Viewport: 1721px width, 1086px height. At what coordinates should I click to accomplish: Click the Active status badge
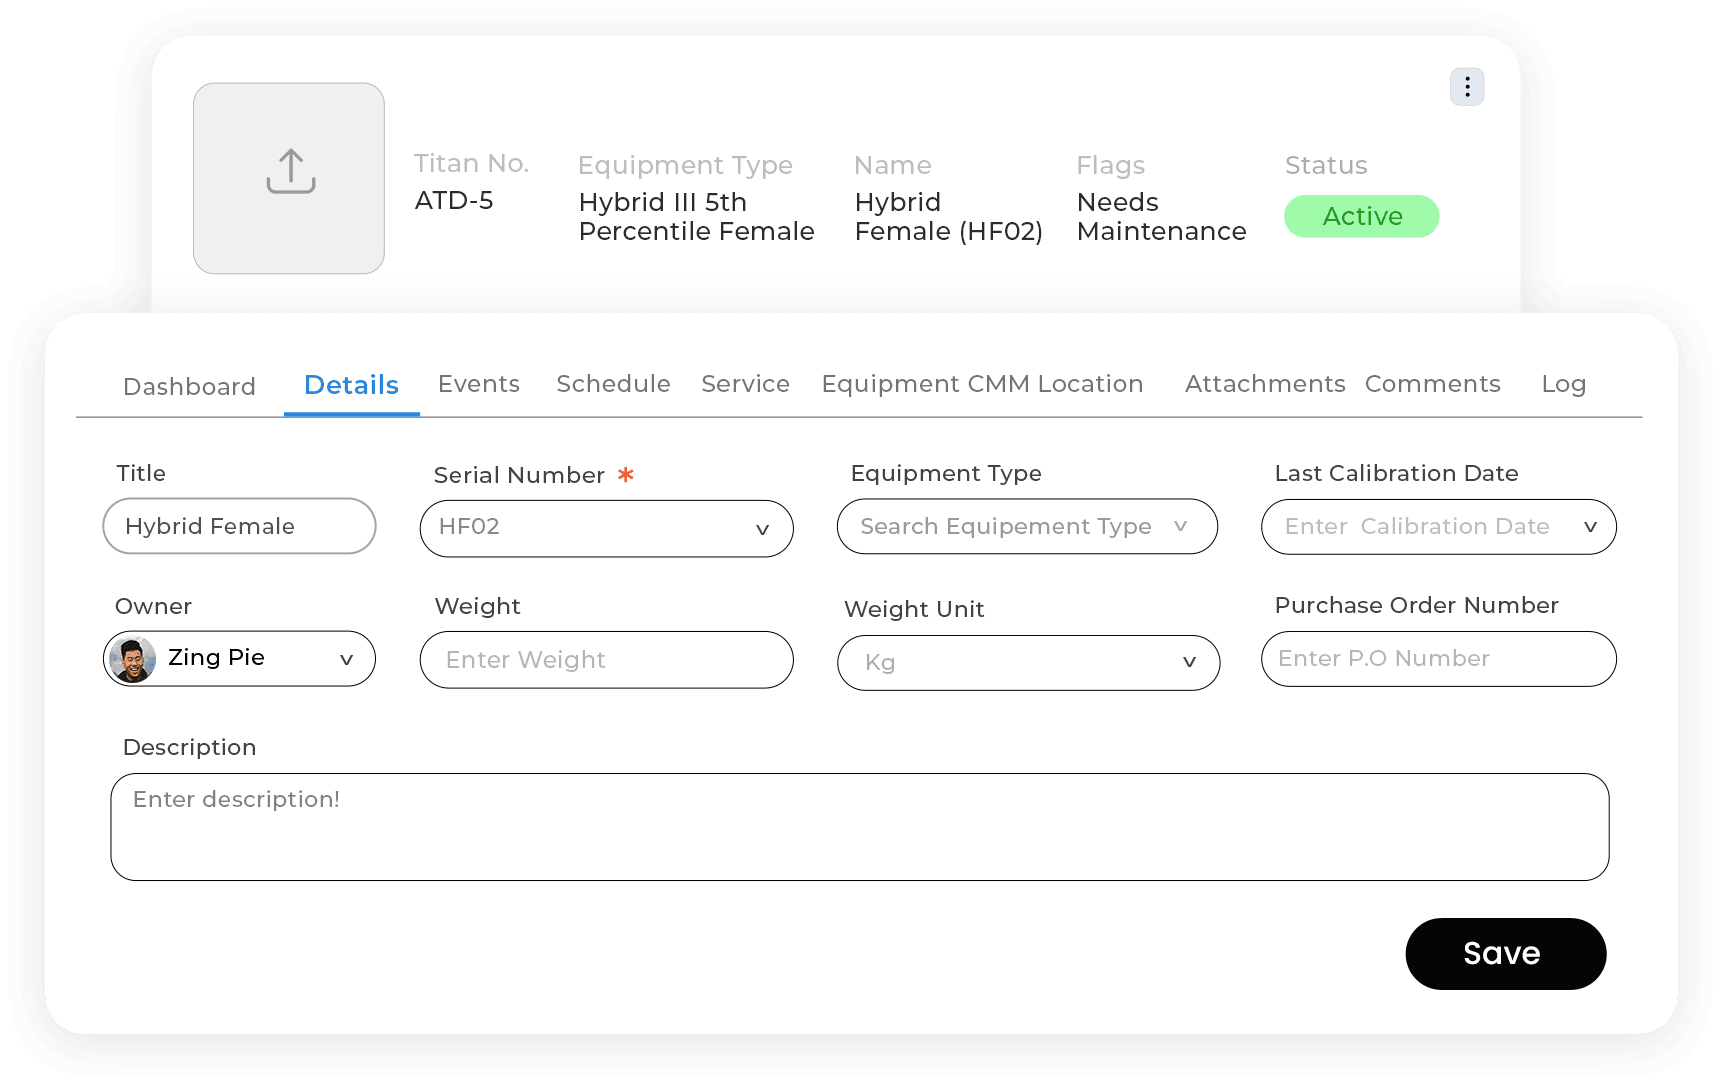1361,216
